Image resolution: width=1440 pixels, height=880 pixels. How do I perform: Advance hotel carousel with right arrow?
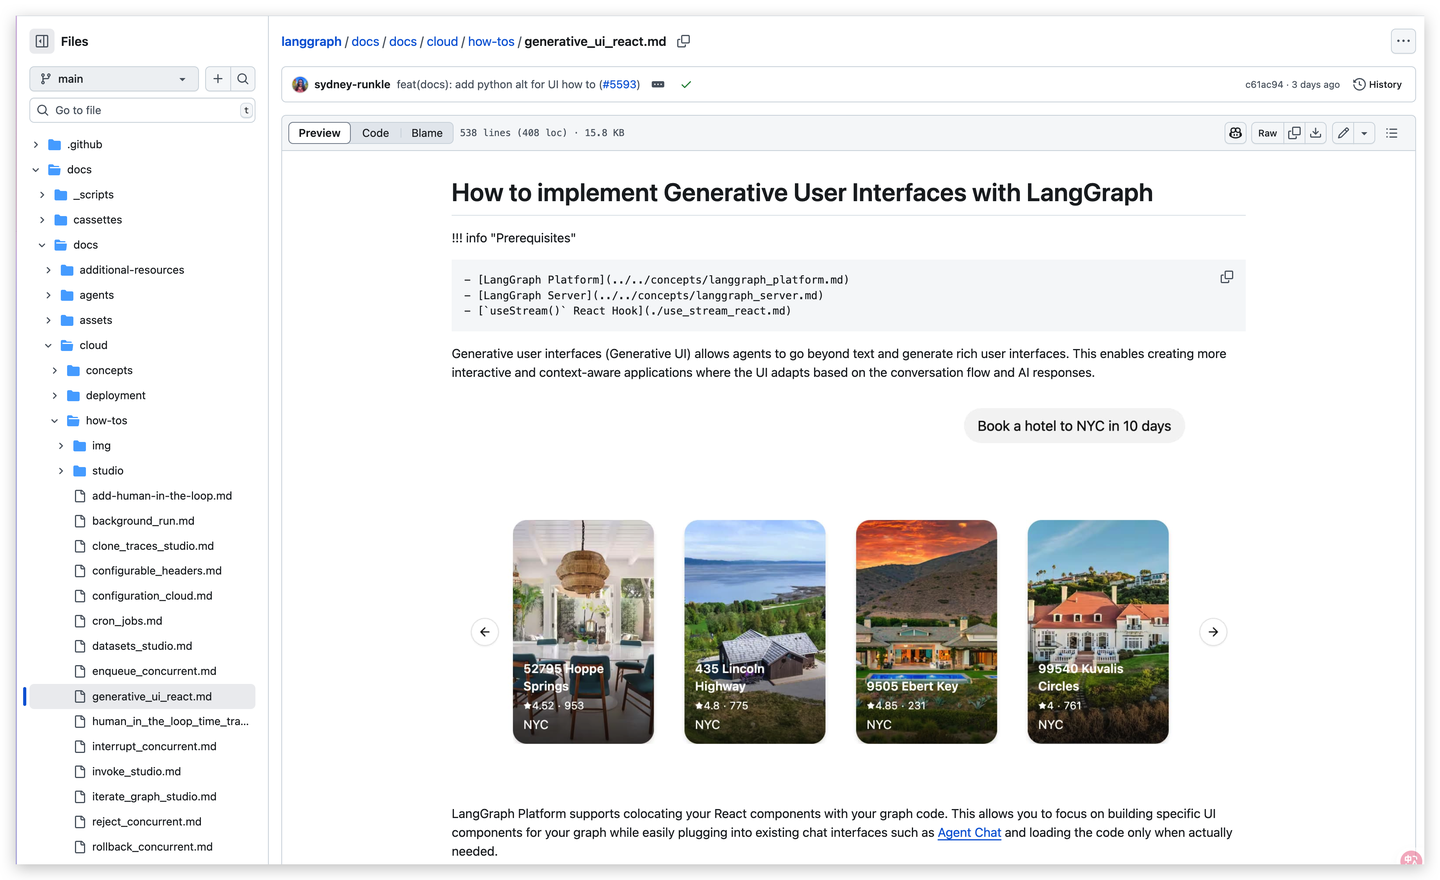click(1213, 632)
